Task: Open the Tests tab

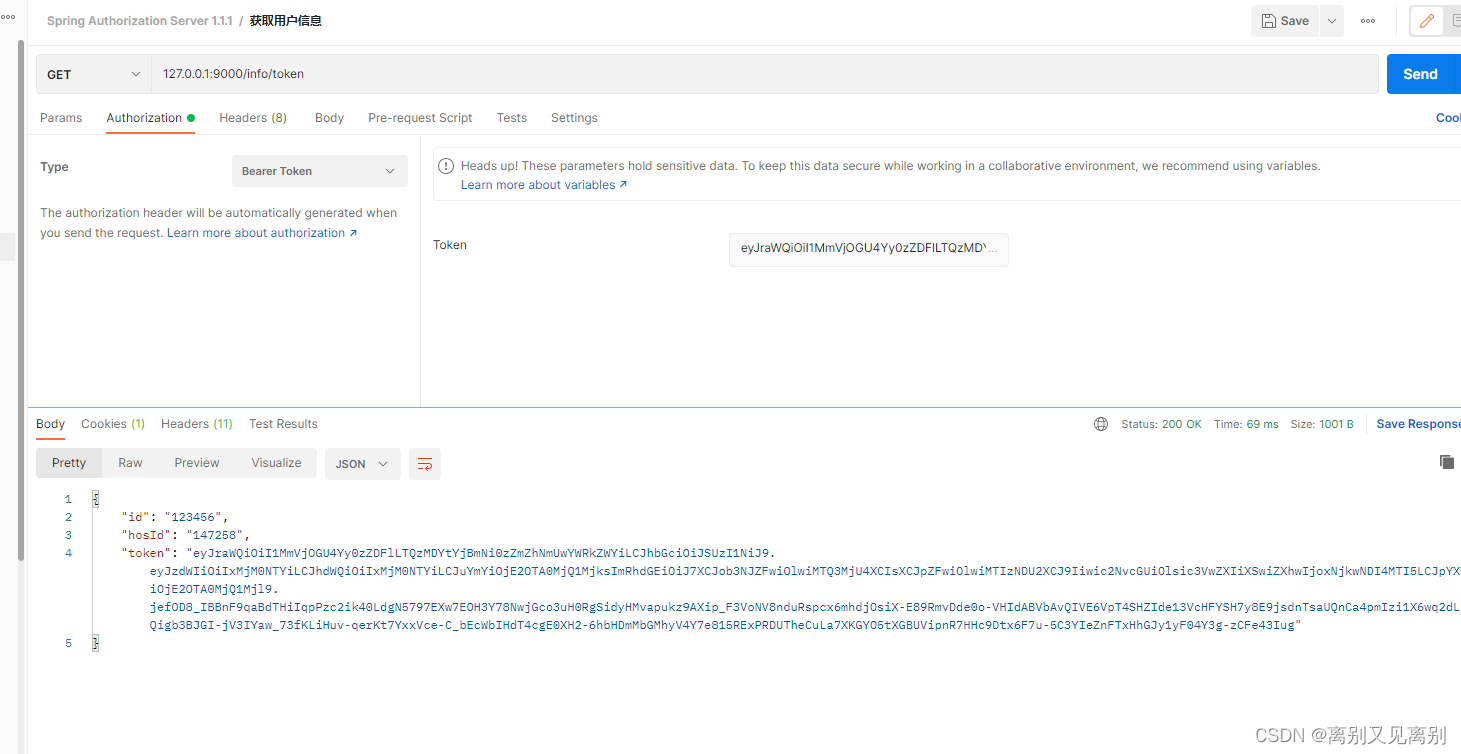Action: click(511, 118)
